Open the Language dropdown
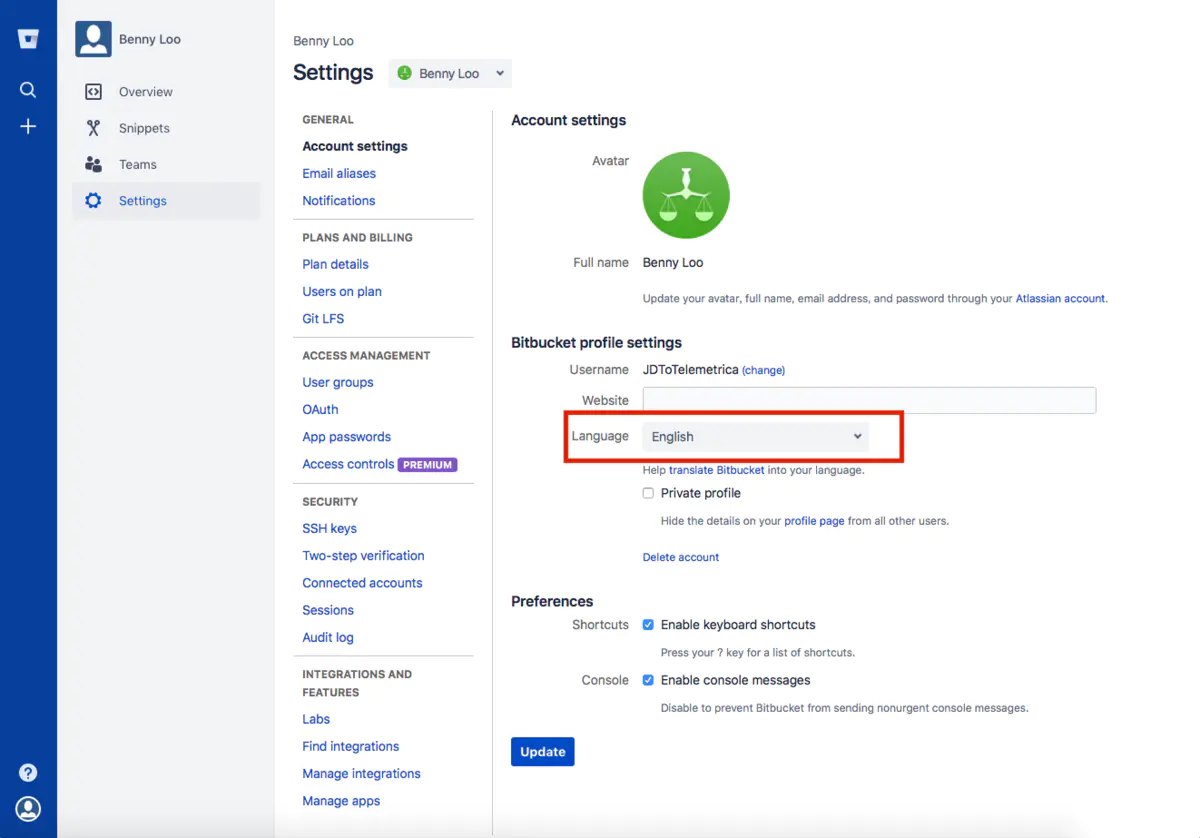This screenshot has height=838, width=1200. point(756,436)
